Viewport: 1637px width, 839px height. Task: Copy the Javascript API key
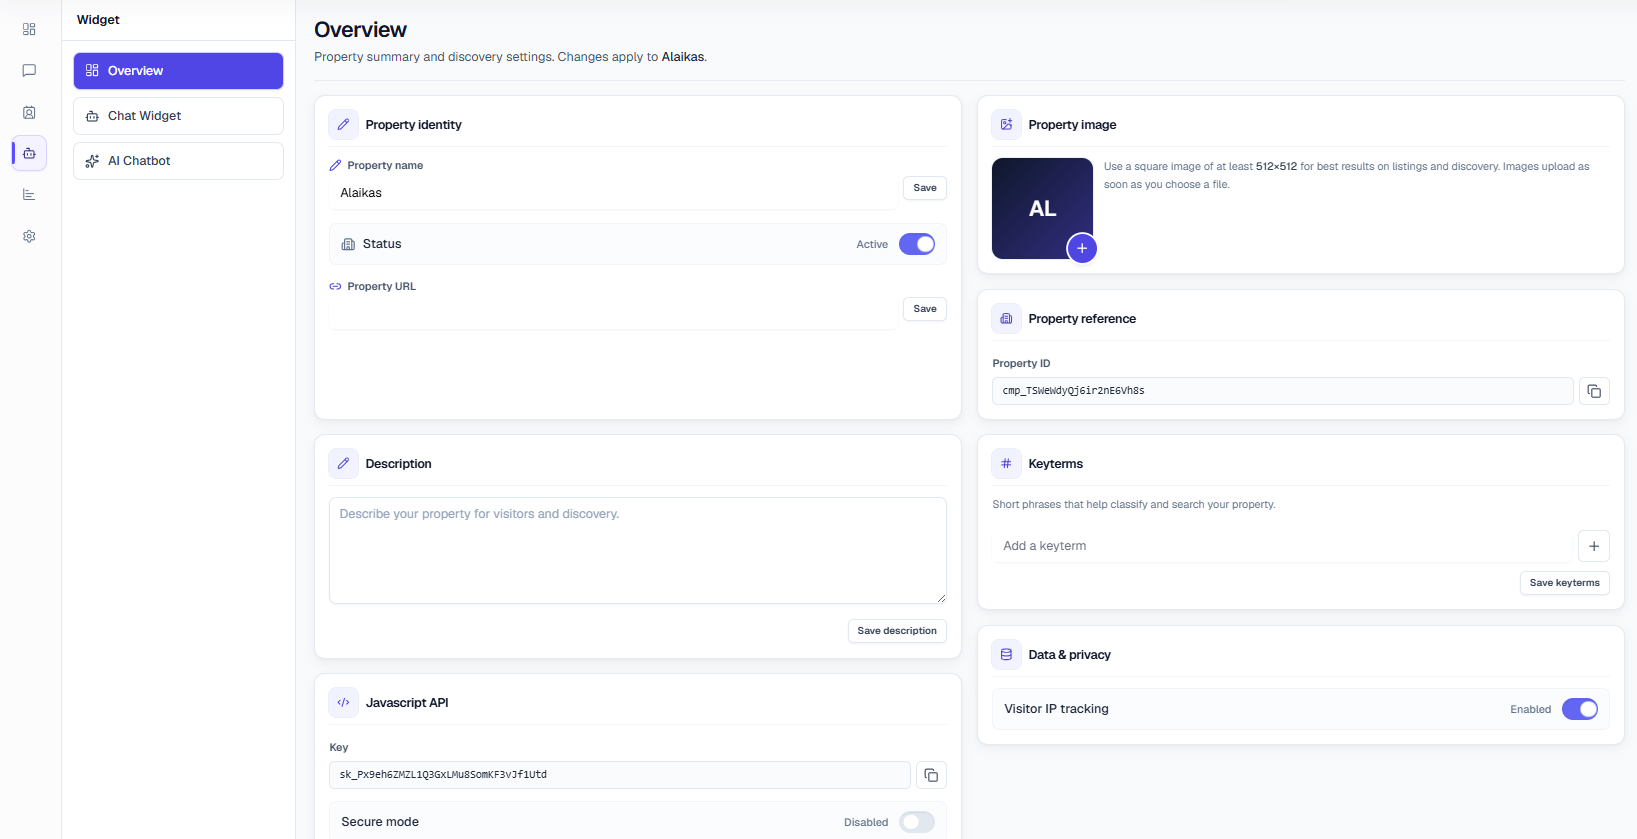click(931, 775)
